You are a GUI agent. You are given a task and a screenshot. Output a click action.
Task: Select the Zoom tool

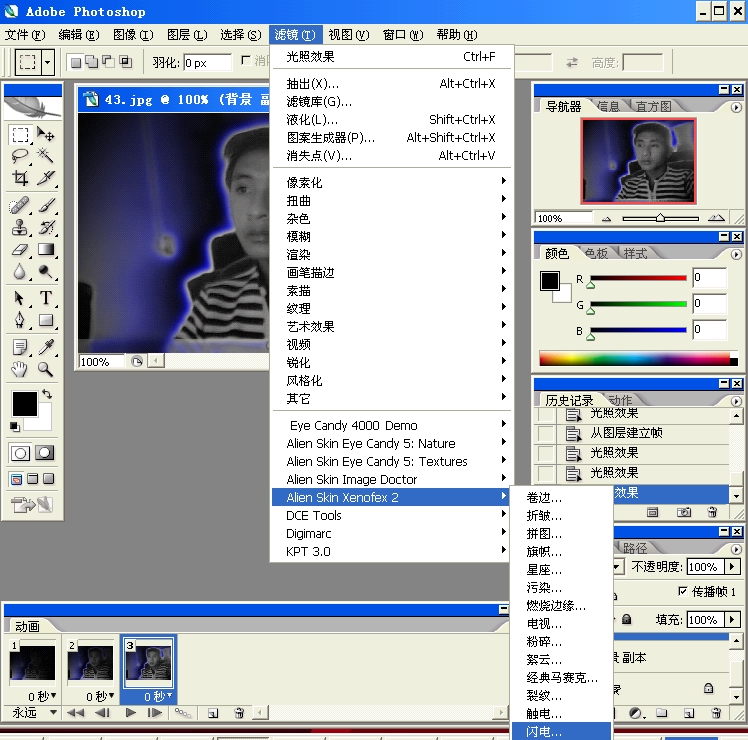point(46,369)
